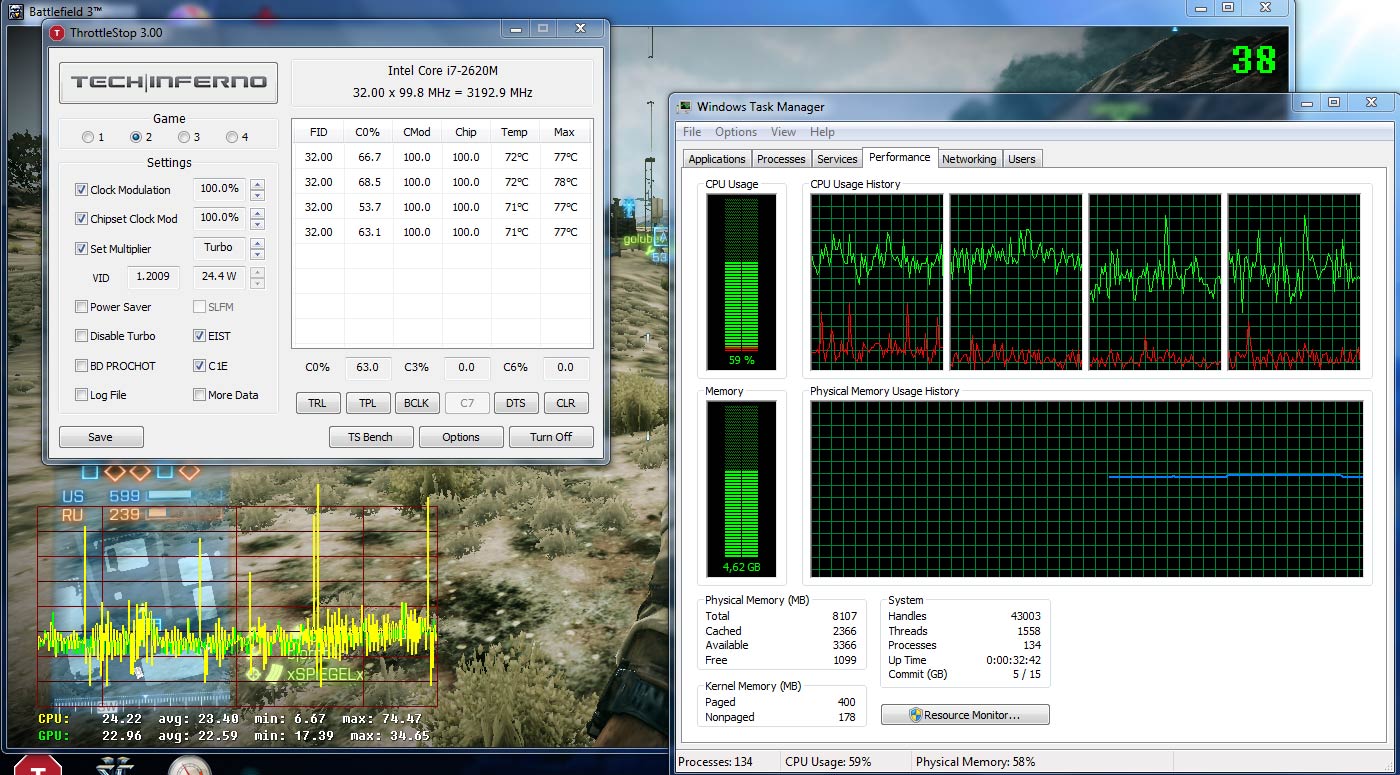This screenshot has height=775, width=1400.
Task: Launch TS Bench
Action: (370, 437)
